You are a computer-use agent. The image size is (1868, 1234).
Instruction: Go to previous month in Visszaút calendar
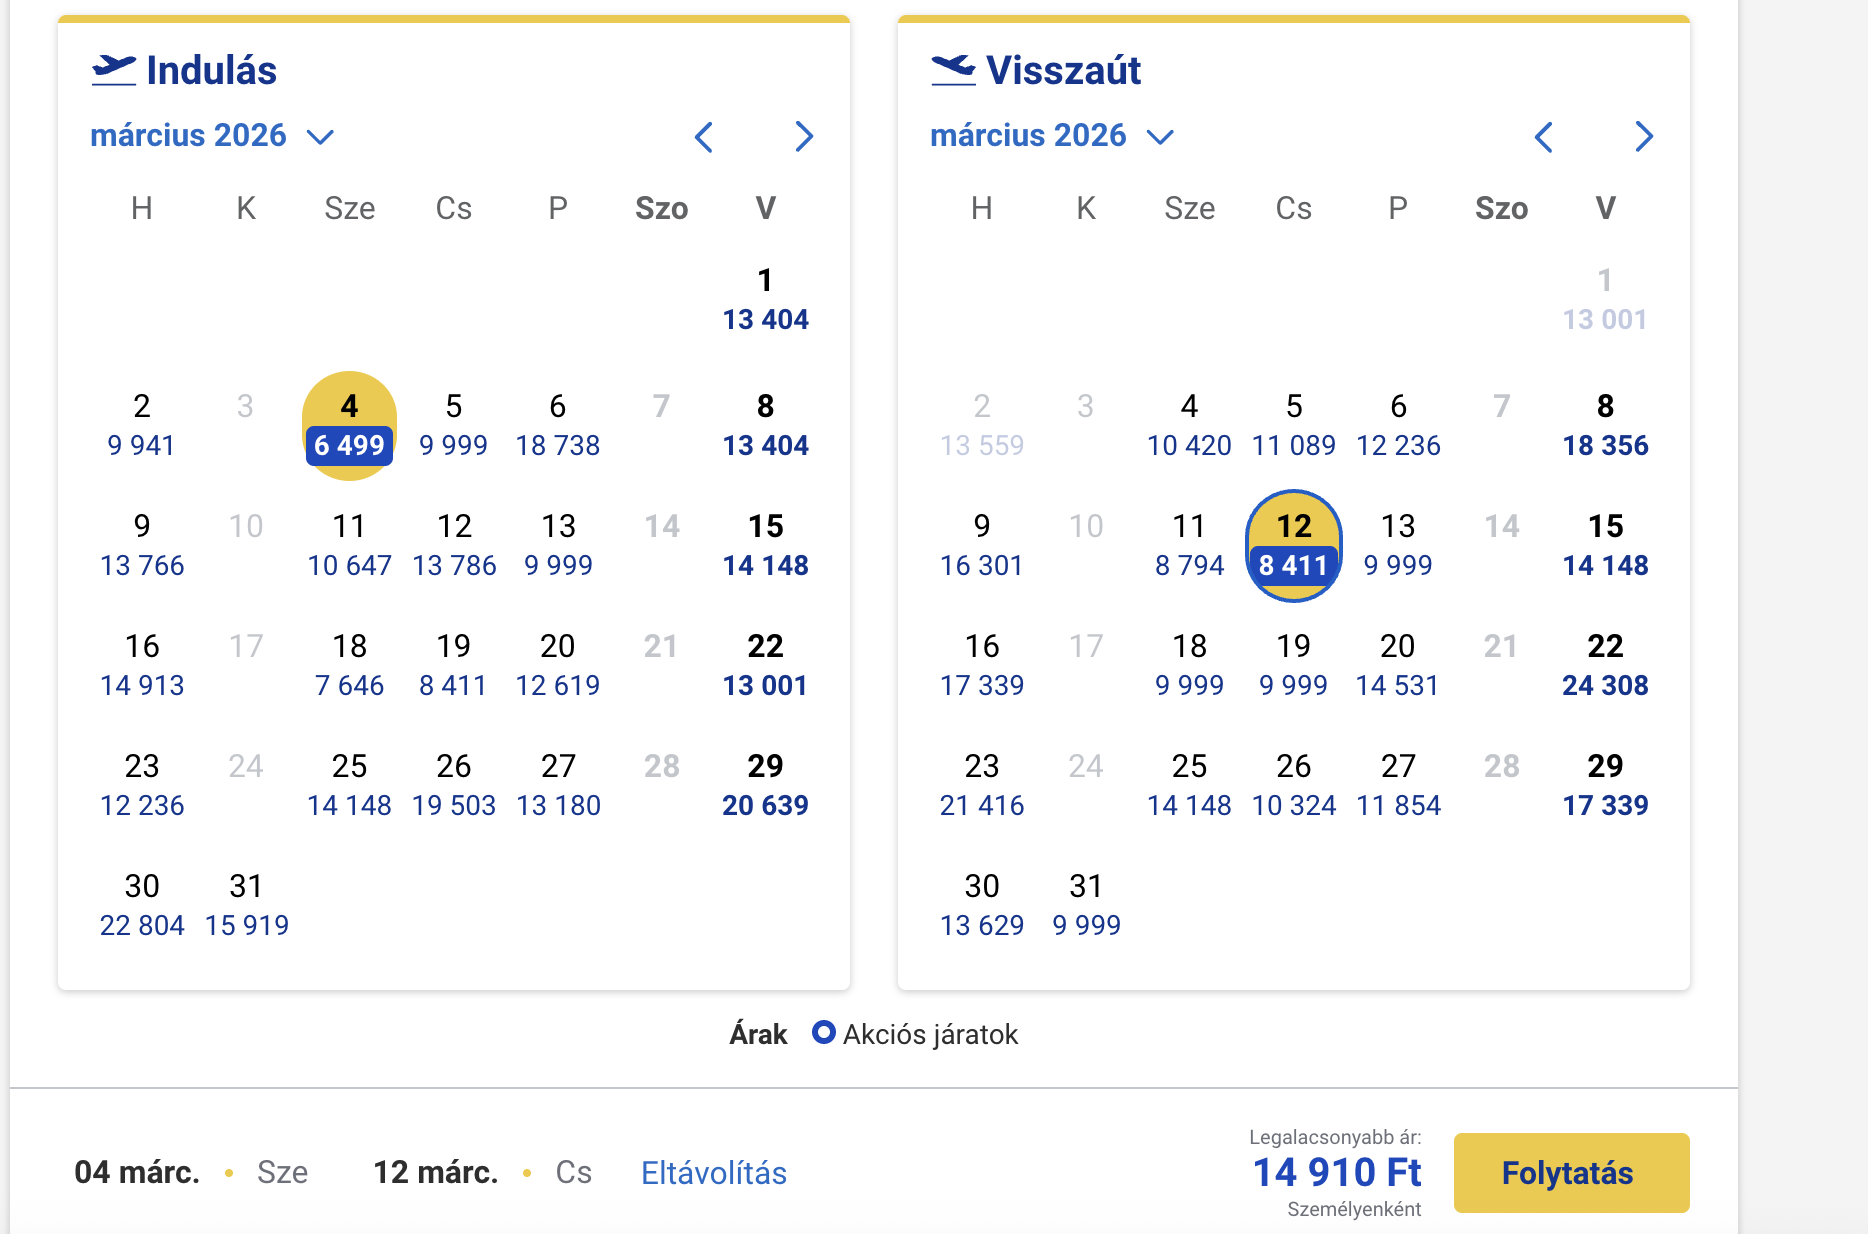[1544, 137]
